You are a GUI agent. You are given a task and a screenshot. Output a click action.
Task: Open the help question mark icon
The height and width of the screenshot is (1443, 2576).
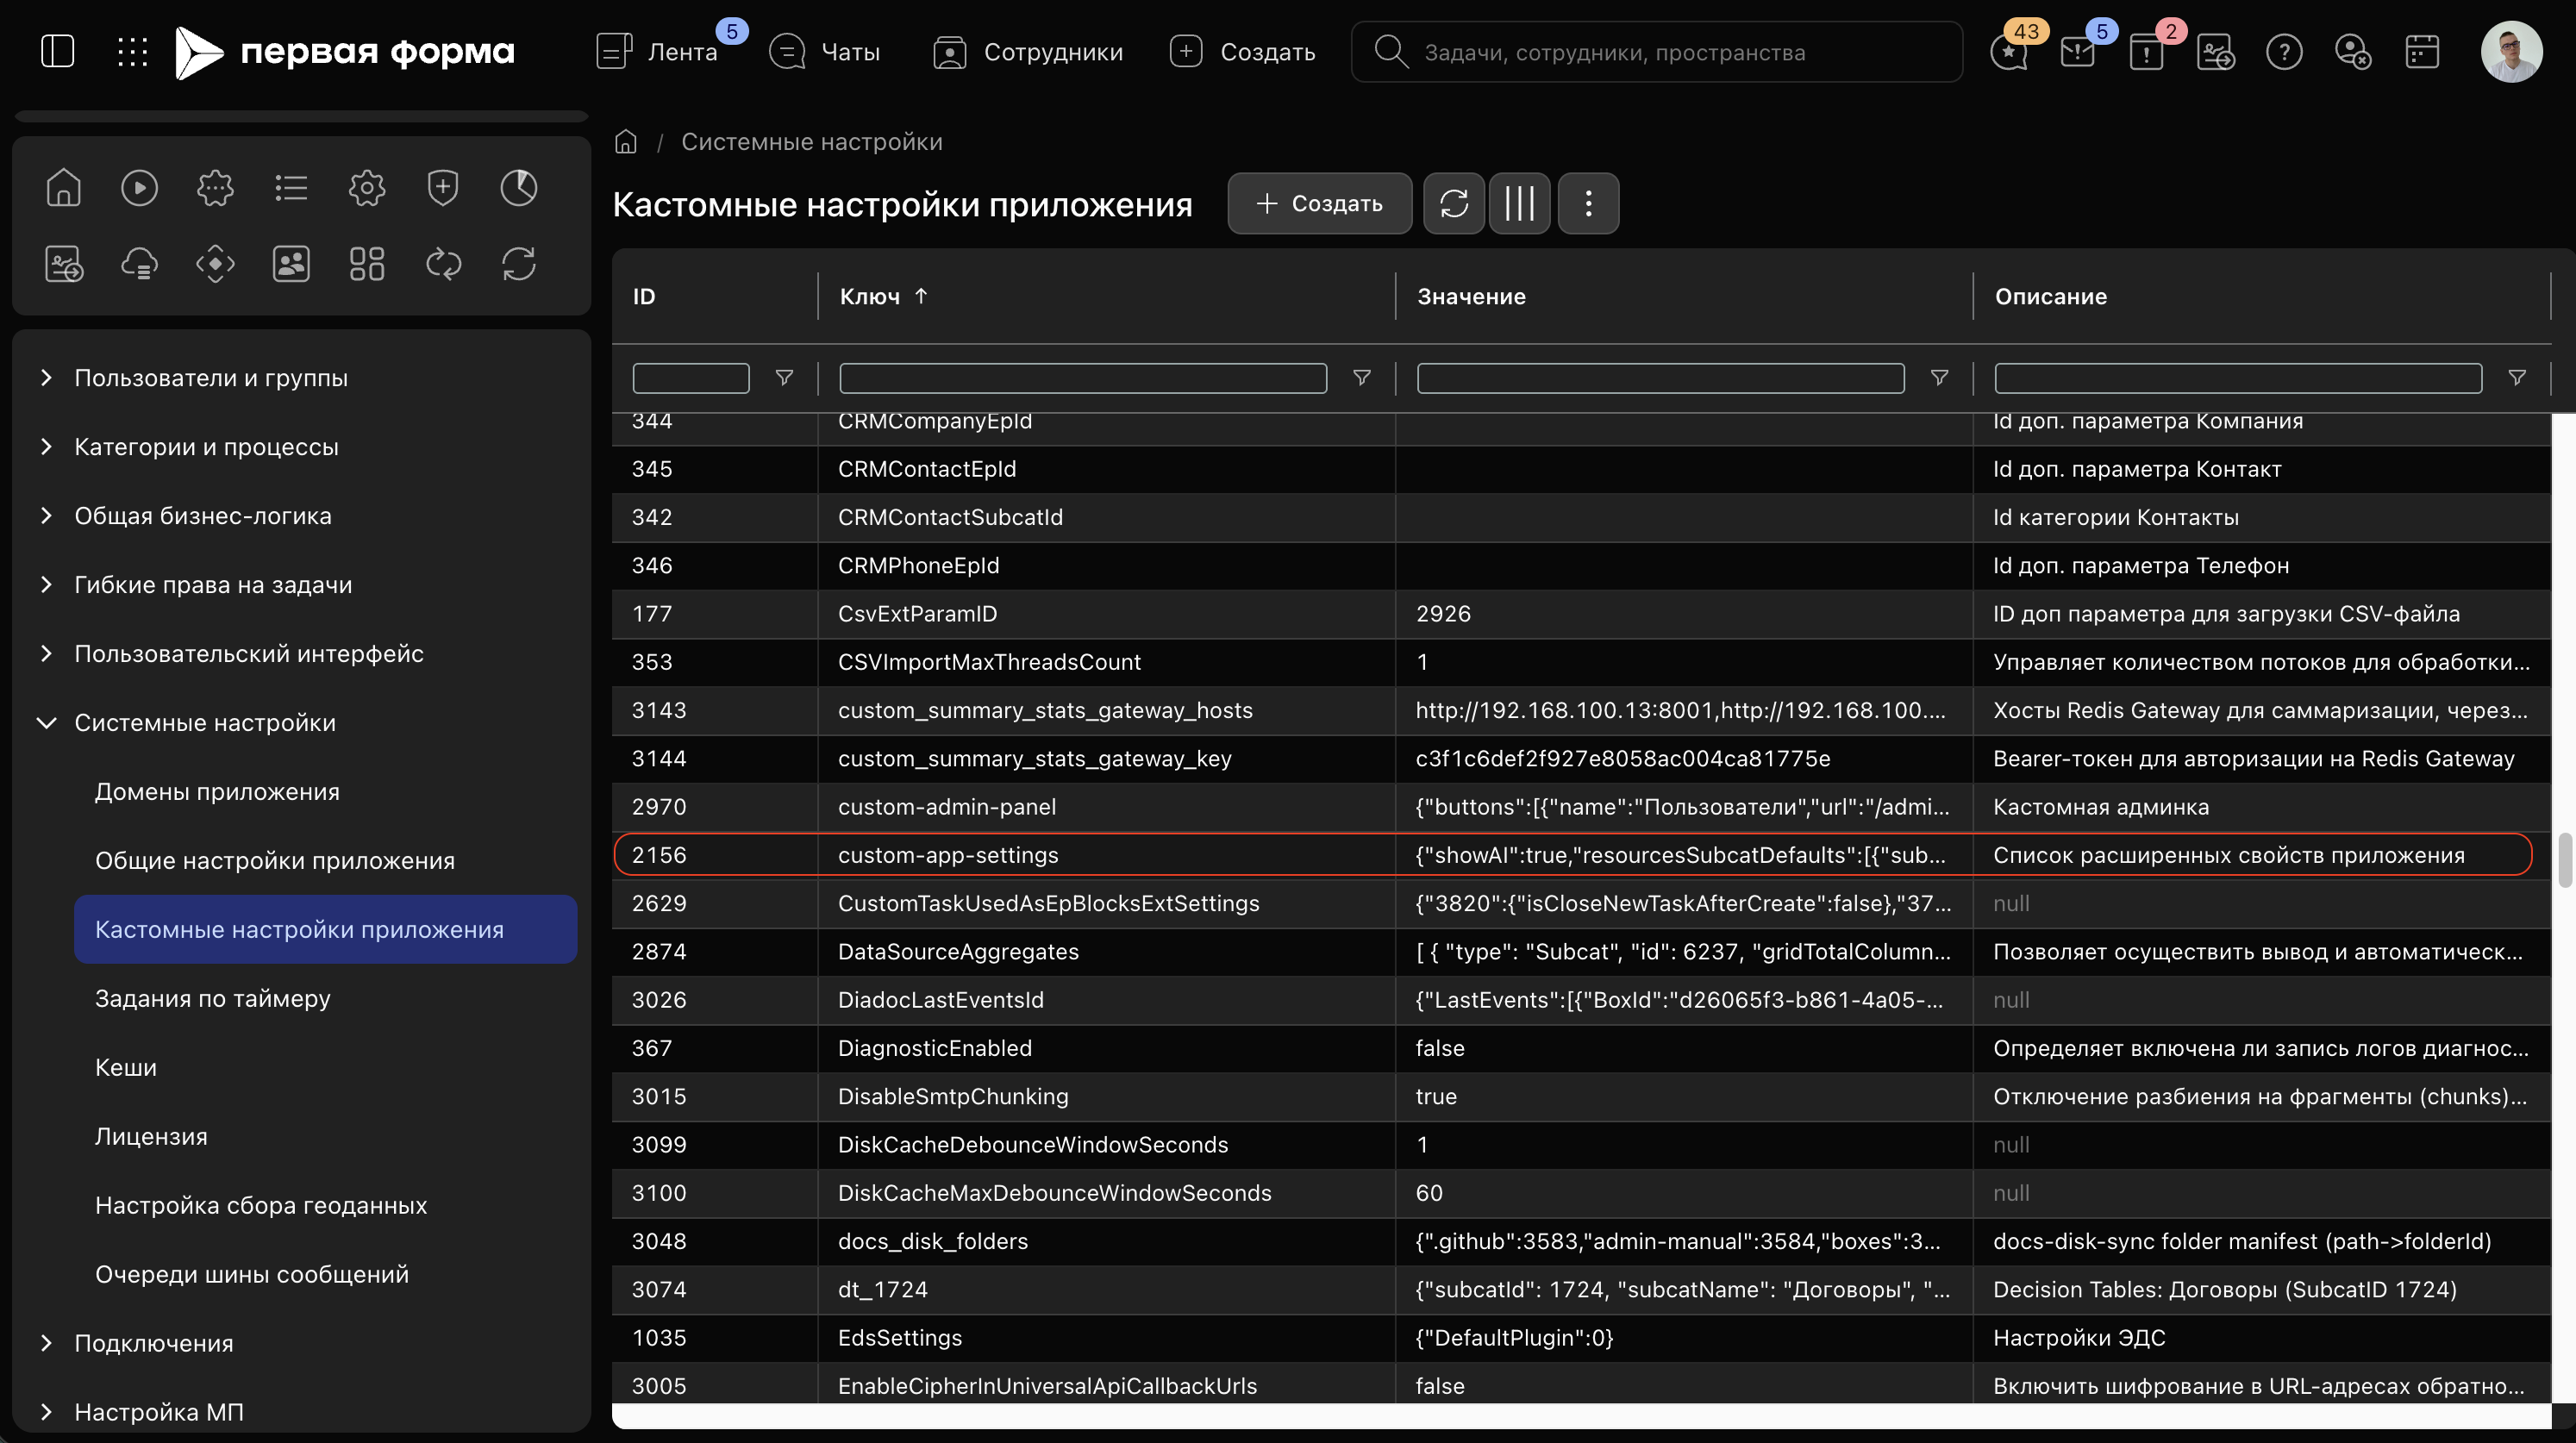click(x=2284, y=51)
